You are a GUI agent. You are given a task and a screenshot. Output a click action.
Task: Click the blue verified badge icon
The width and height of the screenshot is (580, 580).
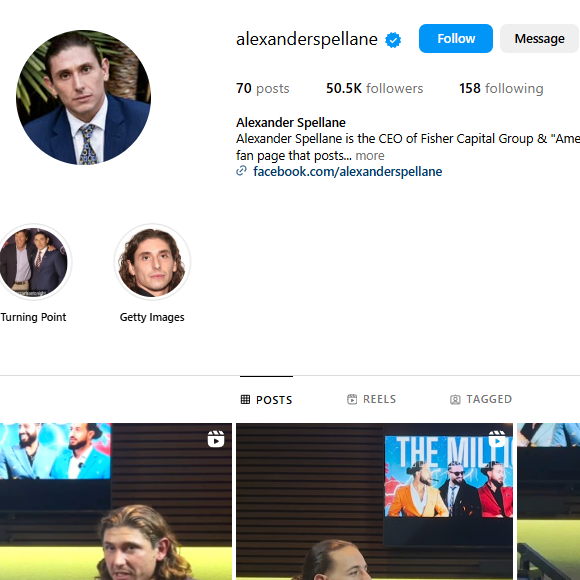tap(393, 40)
